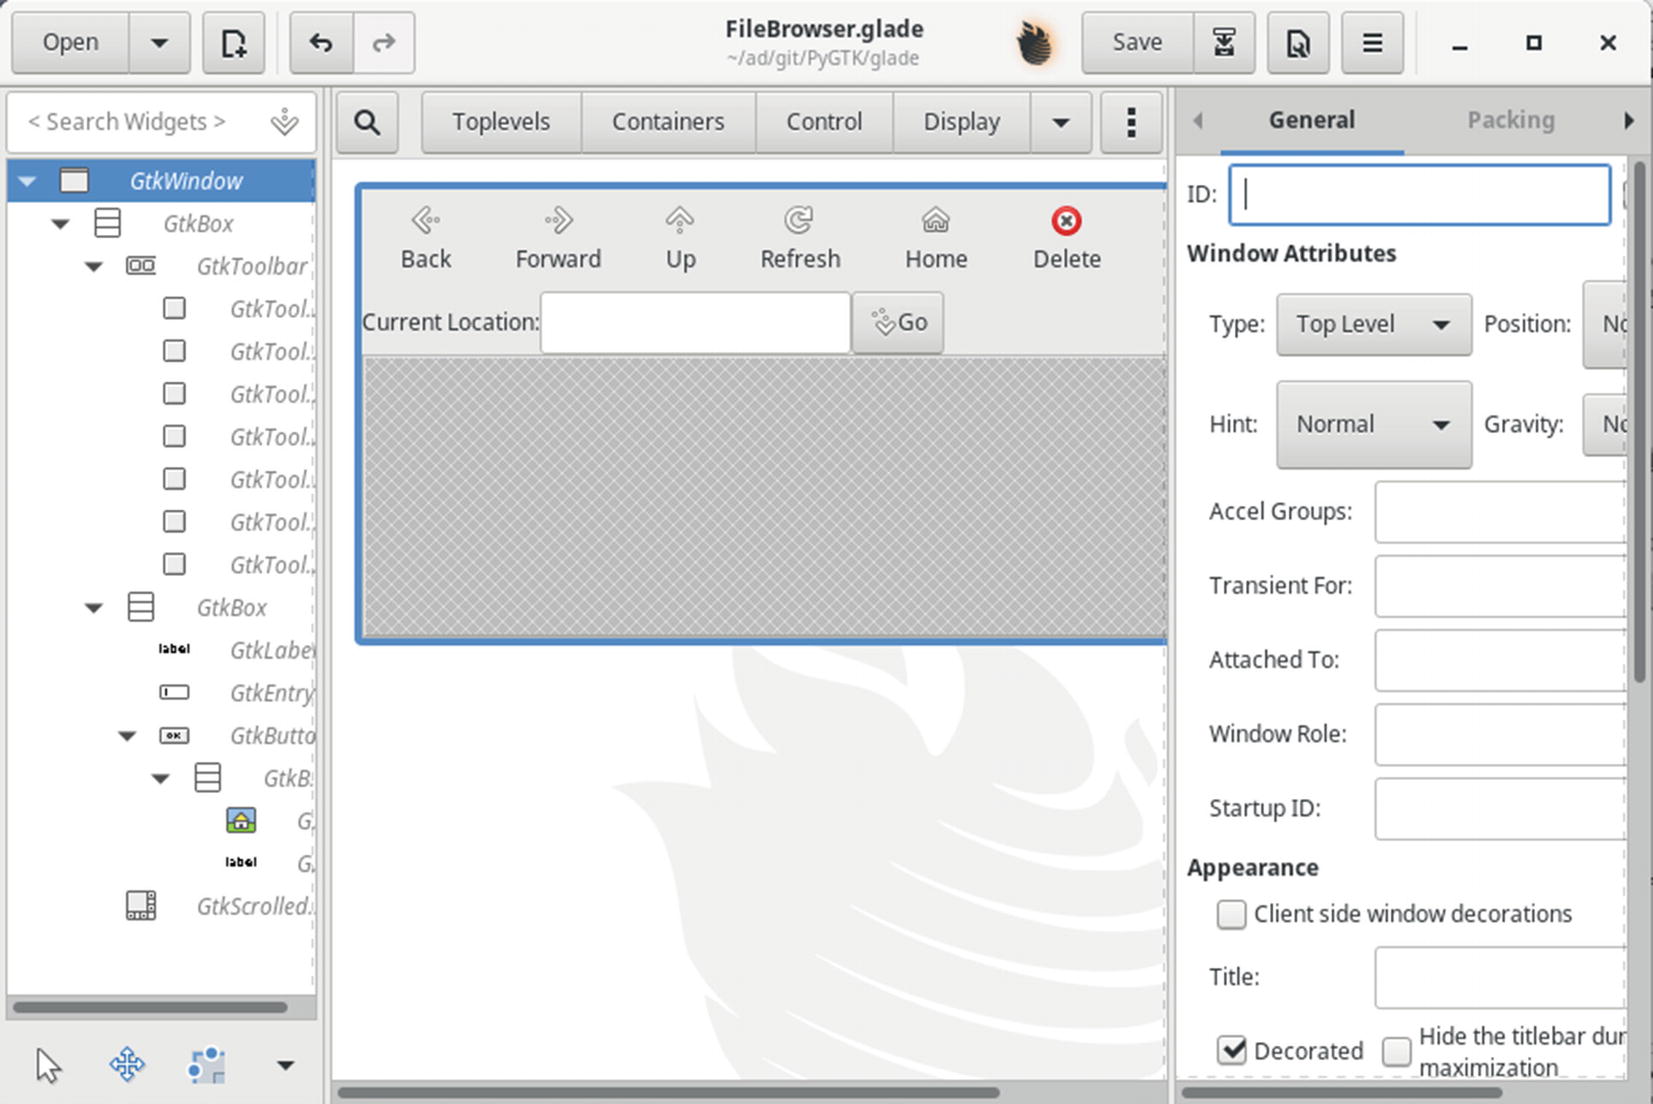1653x1104 pixels.
Task: Select the GtkEntry icon in tree
Action: (174, 692)
